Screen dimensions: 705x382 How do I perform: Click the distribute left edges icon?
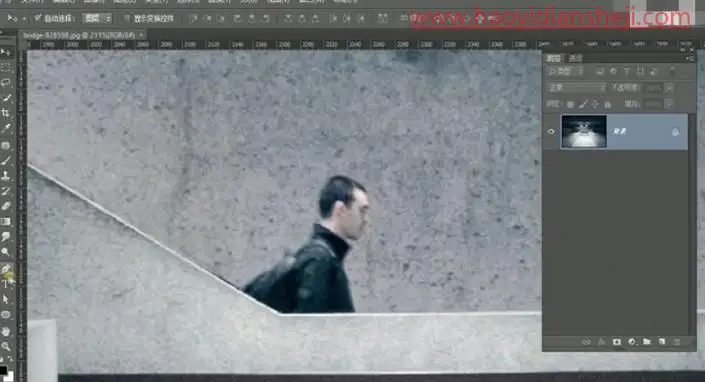[x=333, y=18]
